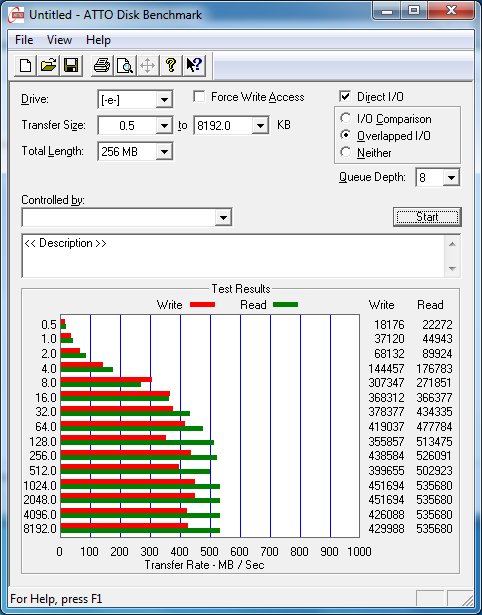Expand the Drive selection dropdown
Viewport: 482px width, 615px height.
(164, 100)
